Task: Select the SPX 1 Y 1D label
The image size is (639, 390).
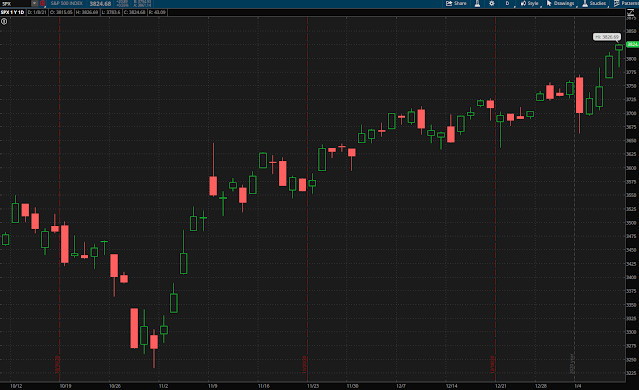Action: pyautogui.click(x=13, y=12)
